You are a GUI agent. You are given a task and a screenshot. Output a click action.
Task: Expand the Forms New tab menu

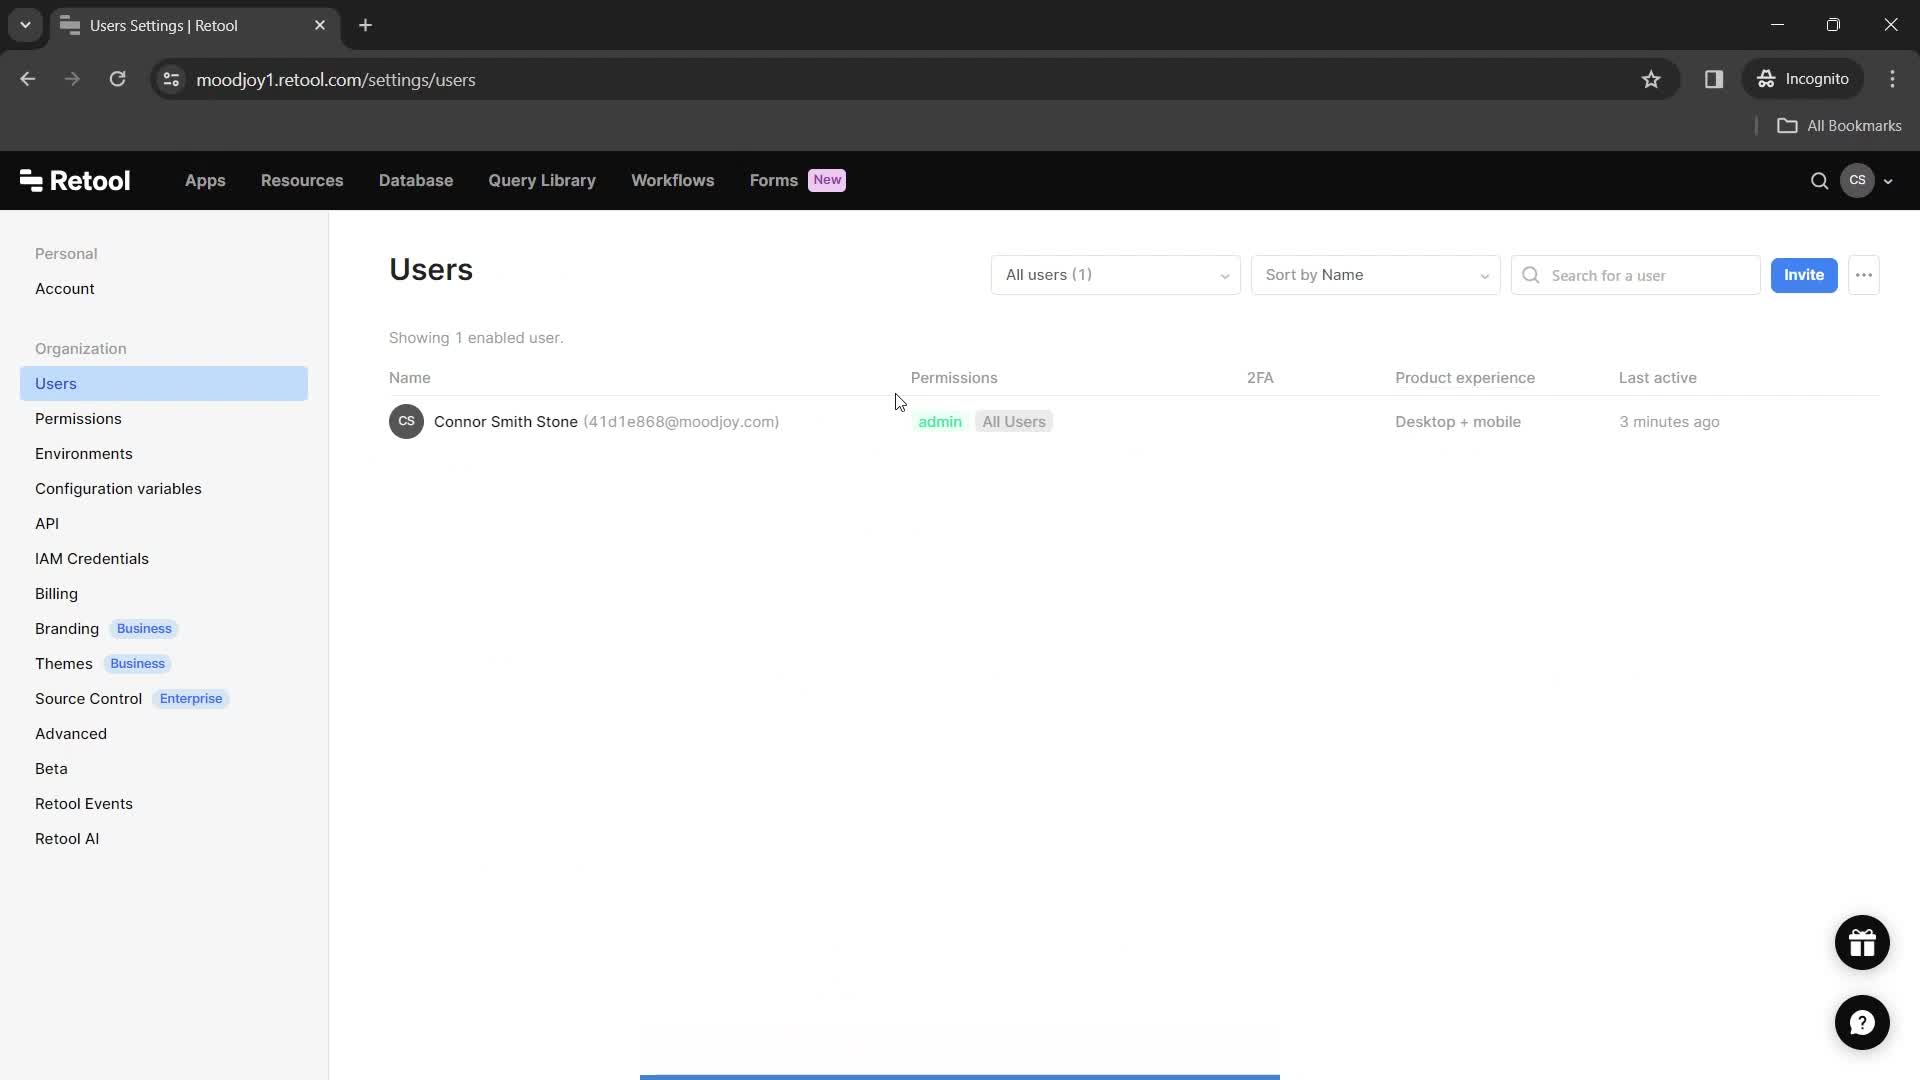pyautogui.click(x=795, y=179)
